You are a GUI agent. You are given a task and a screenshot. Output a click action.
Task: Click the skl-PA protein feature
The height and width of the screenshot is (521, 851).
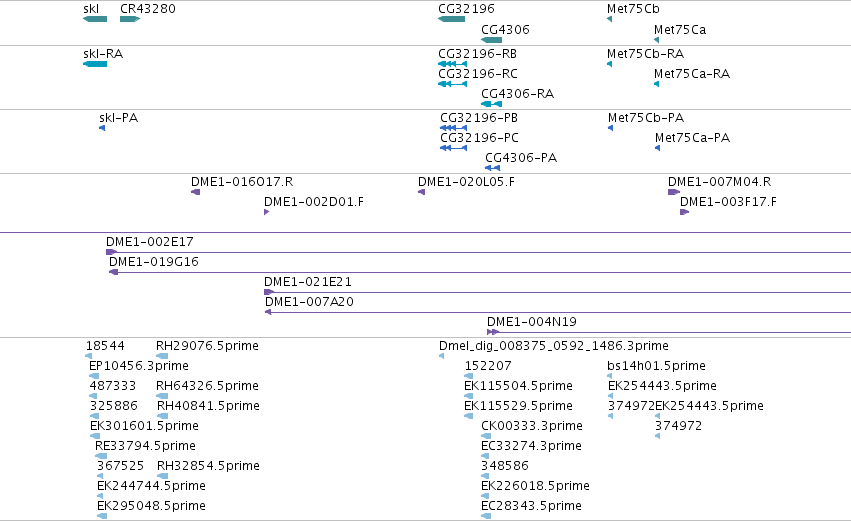102,128
